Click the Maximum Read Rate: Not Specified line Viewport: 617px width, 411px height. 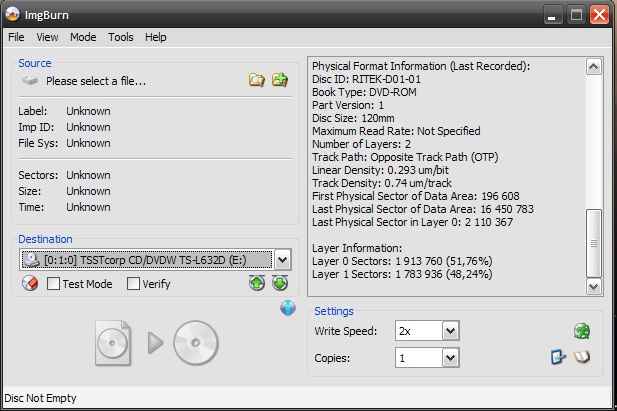click(396, 131)
